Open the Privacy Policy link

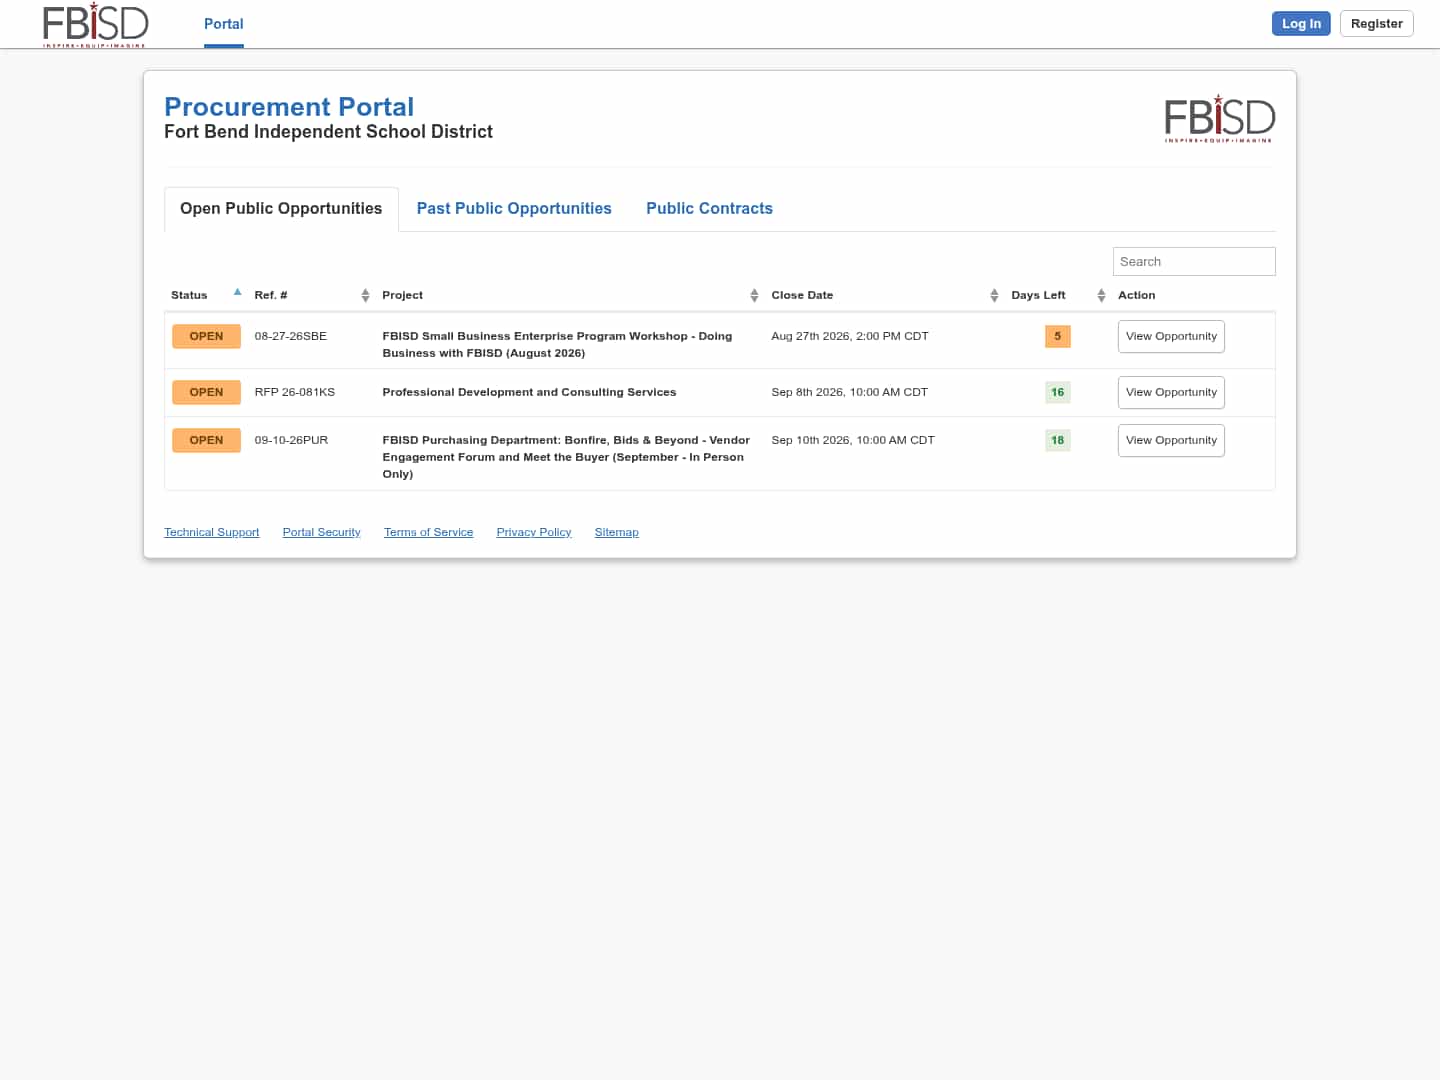(x=534, y=532)
